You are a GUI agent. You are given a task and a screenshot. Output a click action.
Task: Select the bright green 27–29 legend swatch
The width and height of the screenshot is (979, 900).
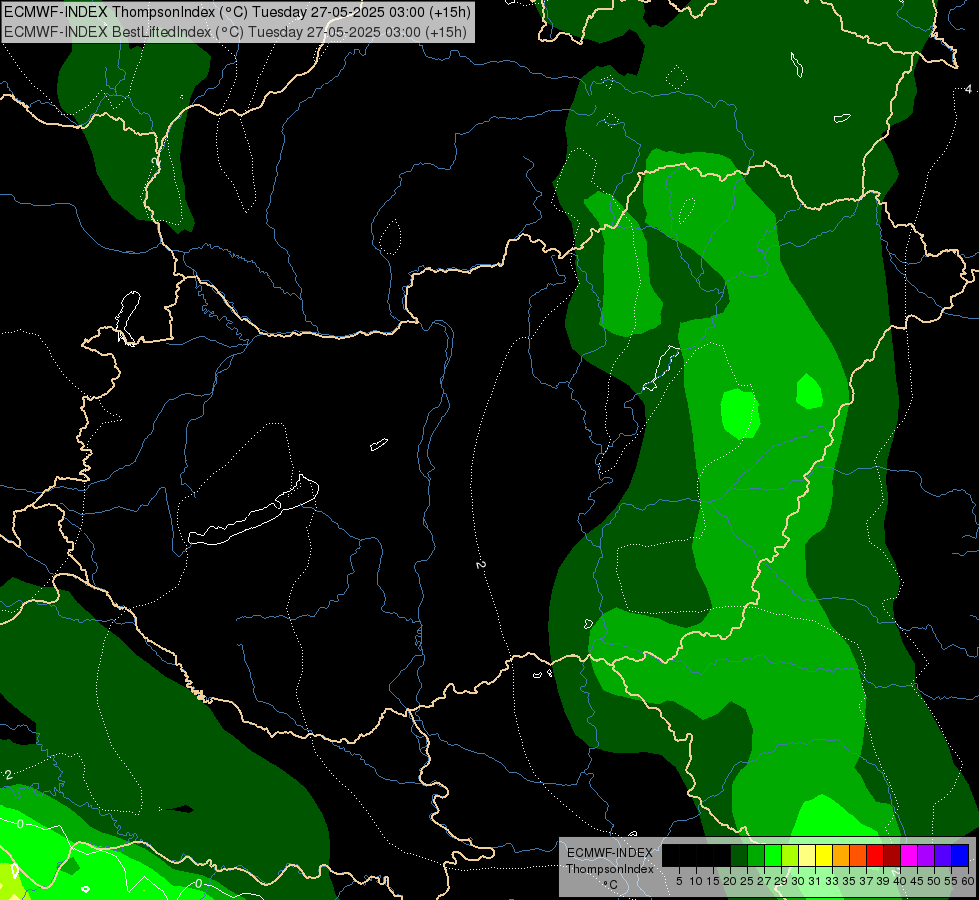773,855
